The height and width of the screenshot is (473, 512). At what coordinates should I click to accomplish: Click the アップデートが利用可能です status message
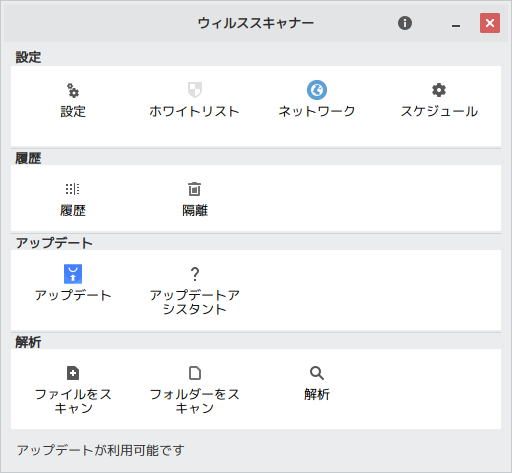(x=100, y=450)
